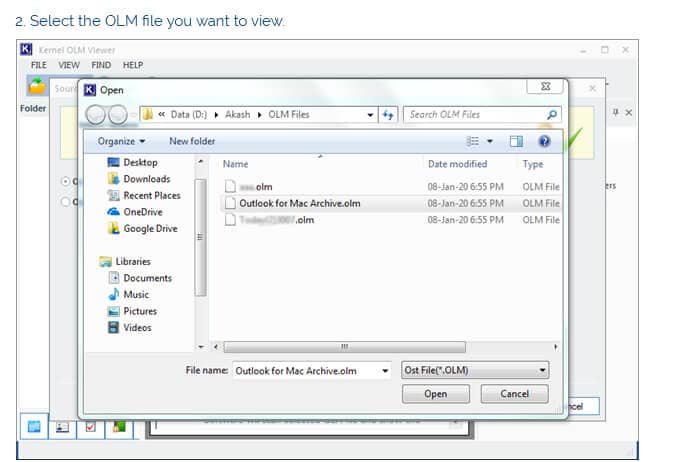Sort by the Type column header
Image resolution: width=698 pixels, height=462 pixels.
533,164
